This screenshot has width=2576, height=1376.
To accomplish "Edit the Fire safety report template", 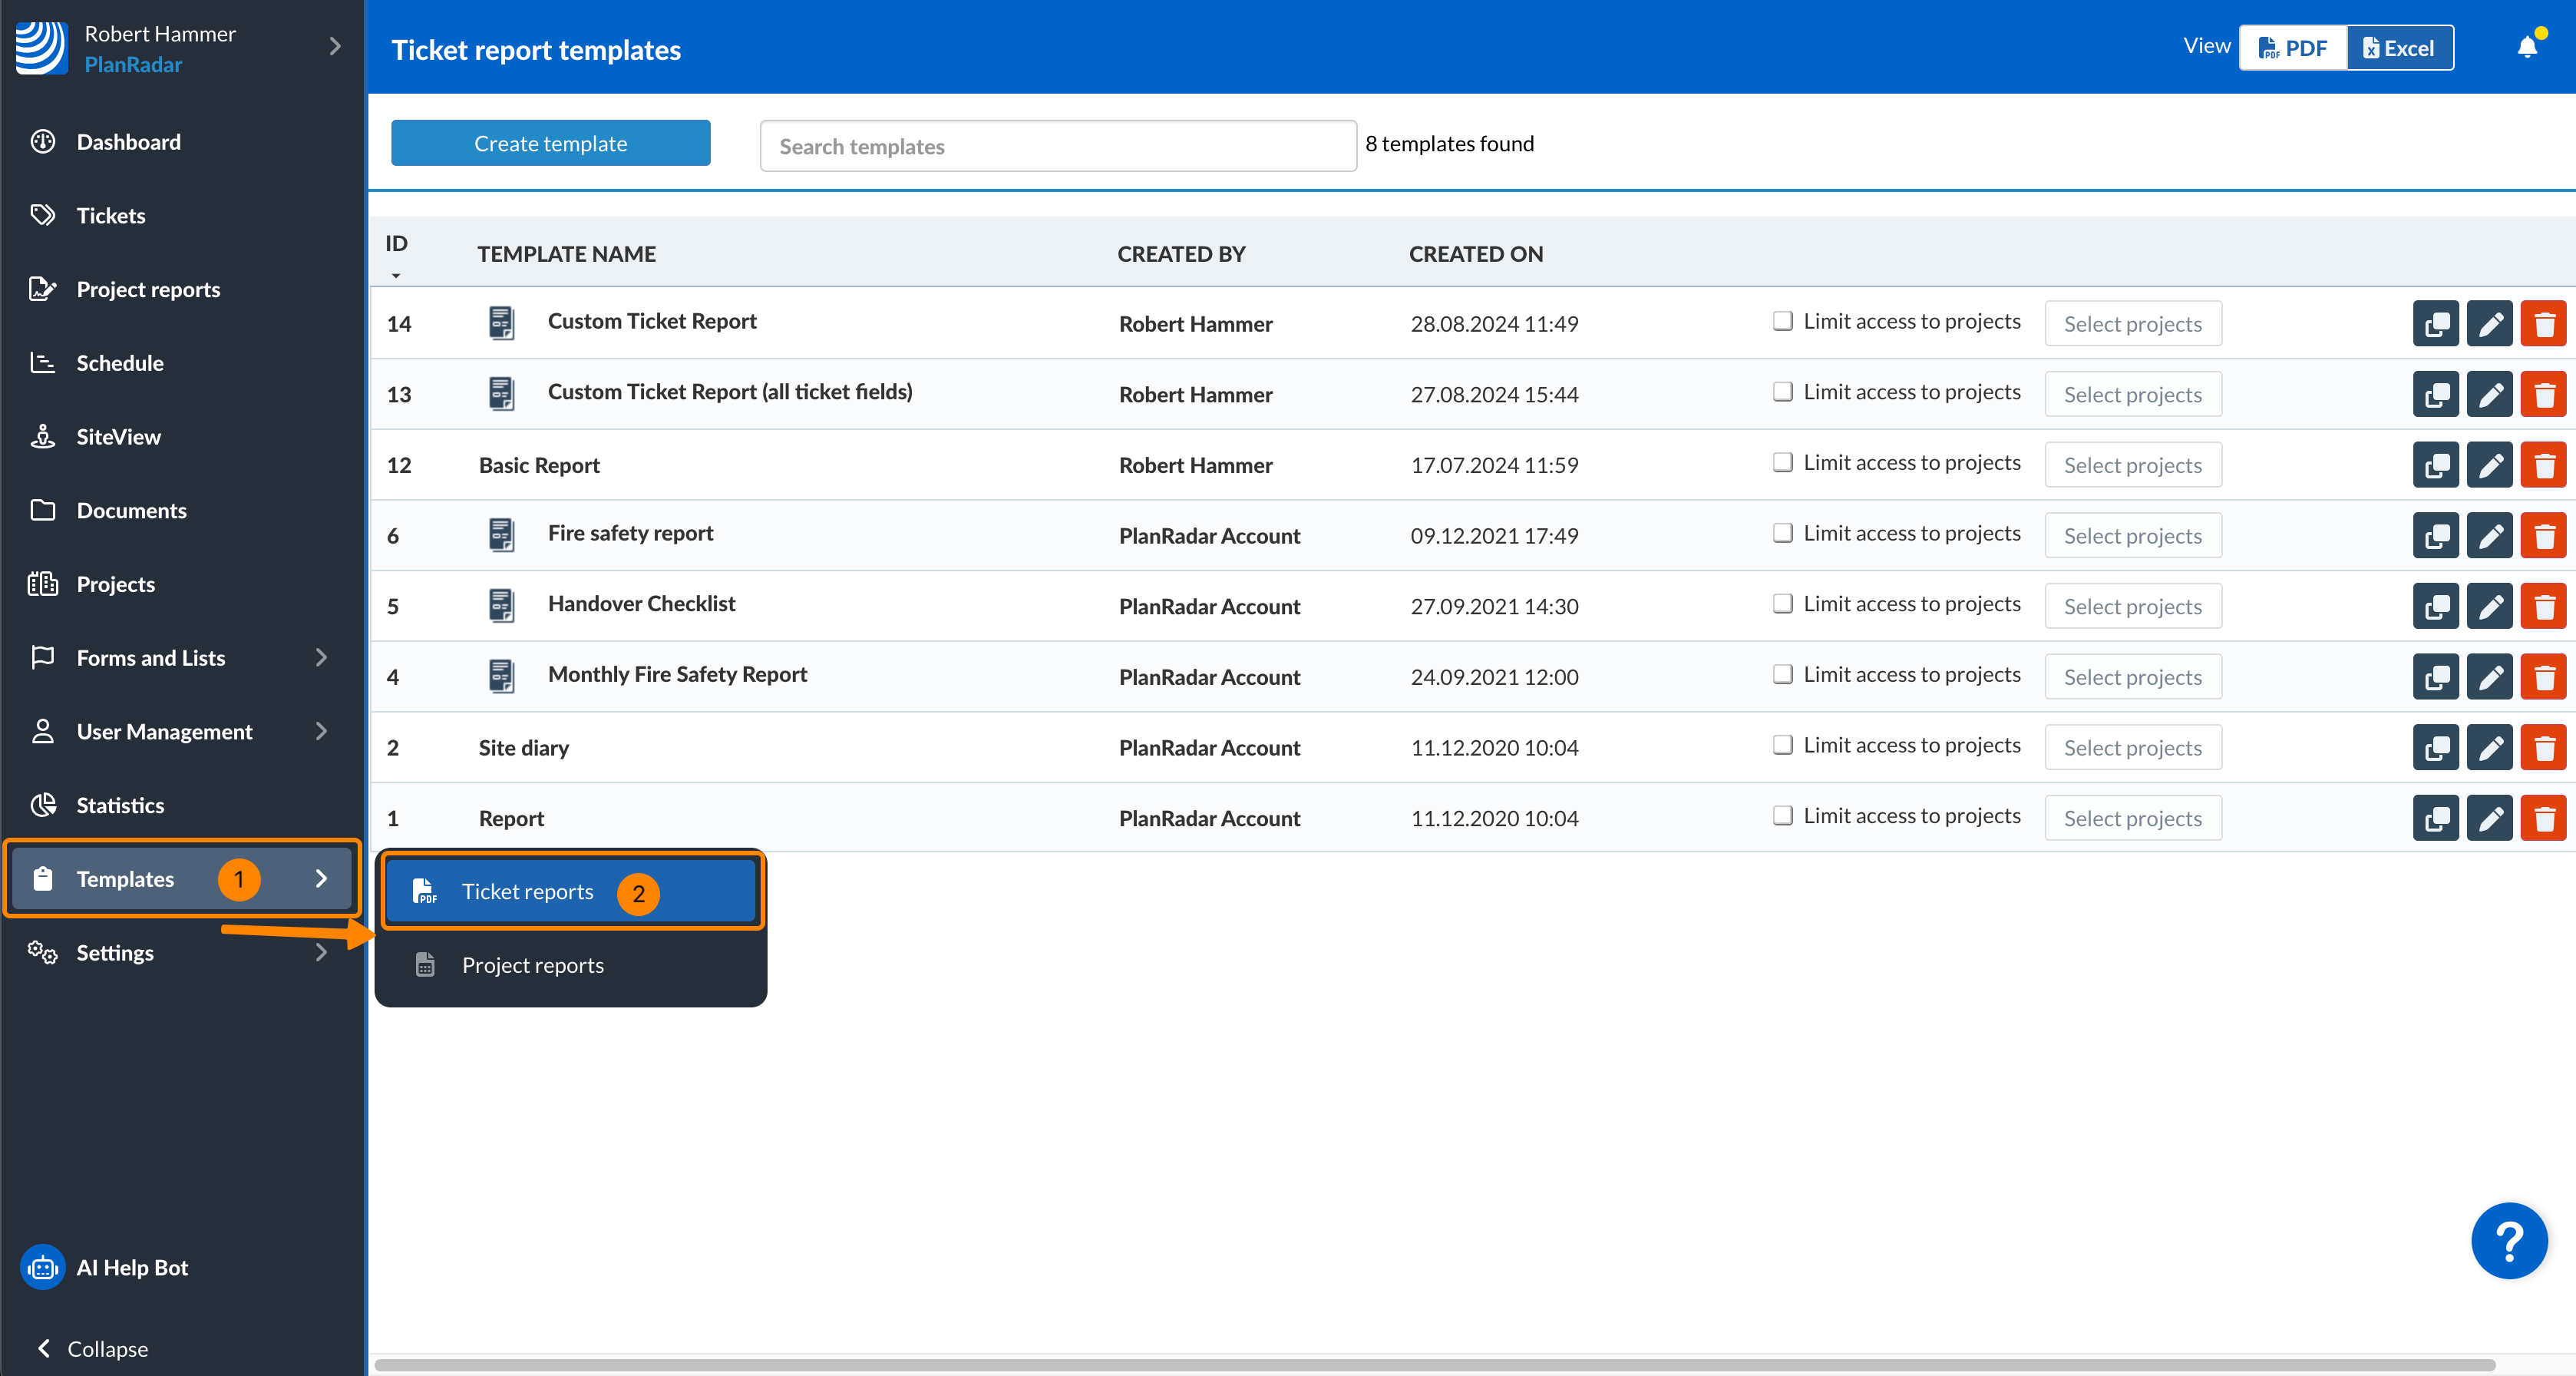I will pyautogui.click(x=2489, y=536).
